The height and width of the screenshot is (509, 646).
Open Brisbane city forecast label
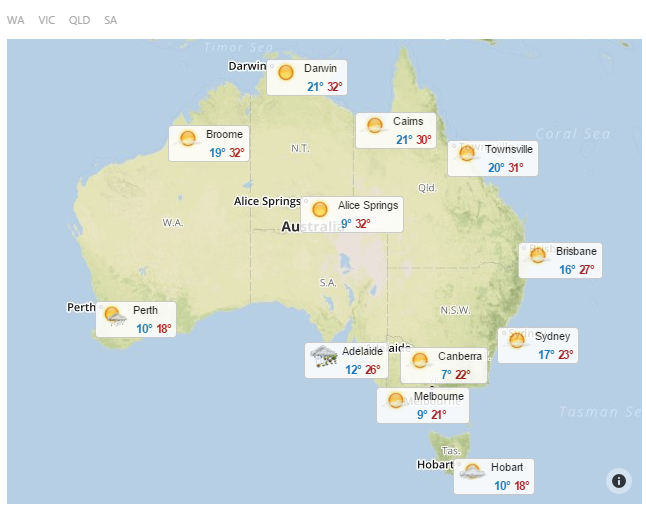[x=576, y=251]
